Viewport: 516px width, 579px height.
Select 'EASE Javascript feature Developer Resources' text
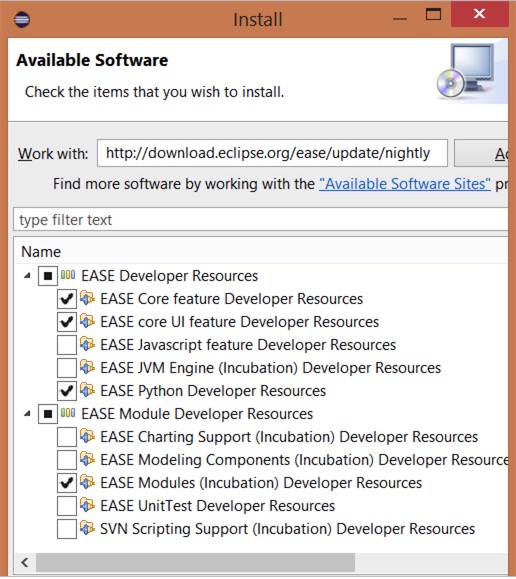tap(248, 345)
